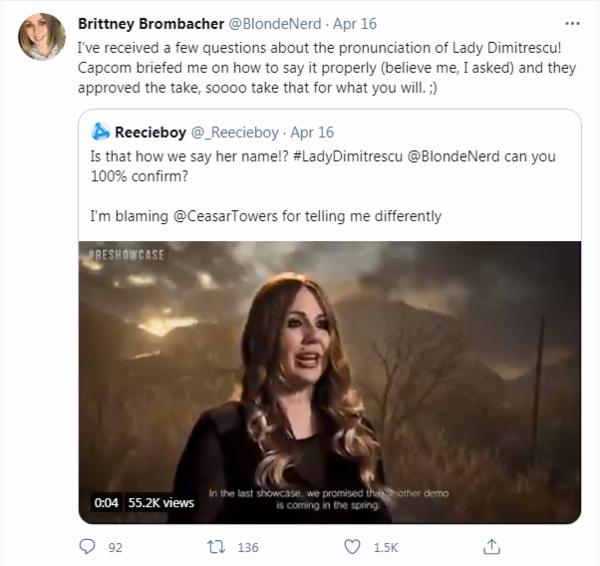Play the embedded showcase video
Screen dimensions: 600x566
coord(329,382)
